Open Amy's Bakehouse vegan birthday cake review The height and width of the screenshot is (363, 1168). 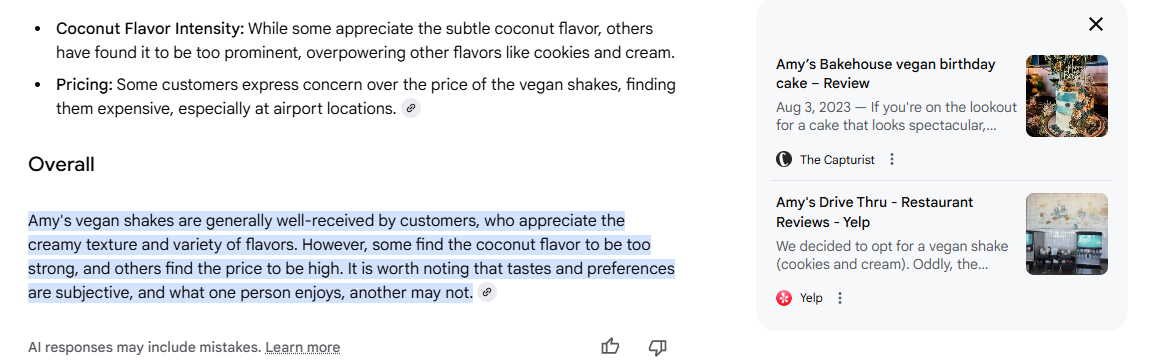[886, 74]
